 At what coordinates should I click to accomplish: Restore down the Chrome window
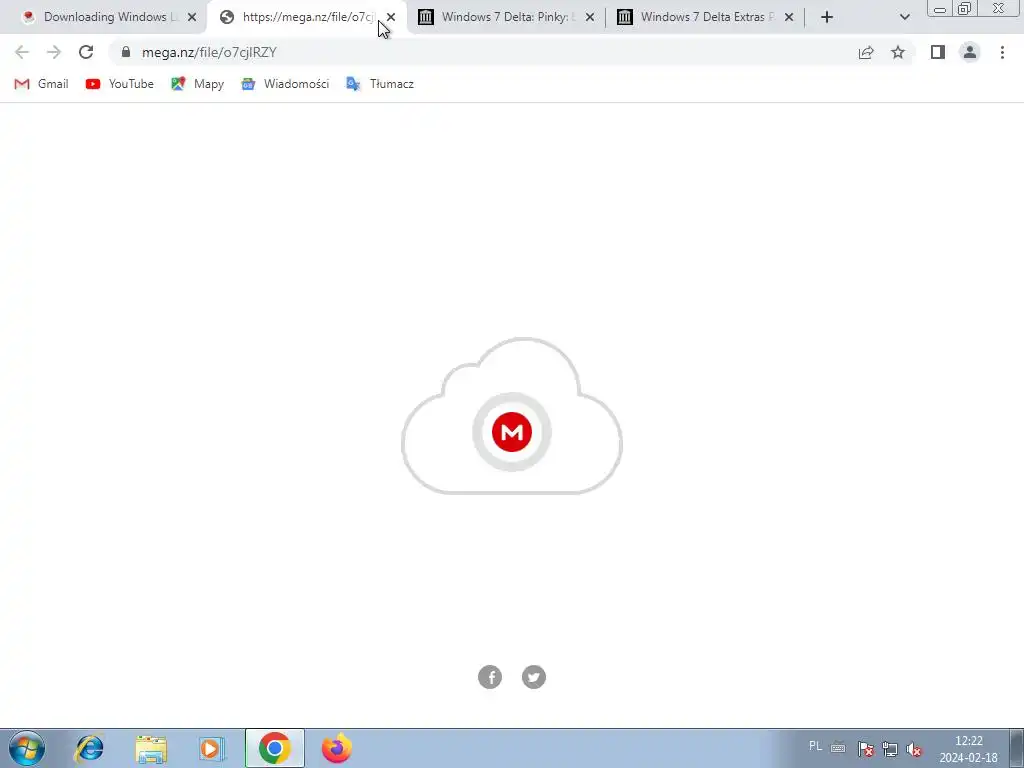pos(964,9)
